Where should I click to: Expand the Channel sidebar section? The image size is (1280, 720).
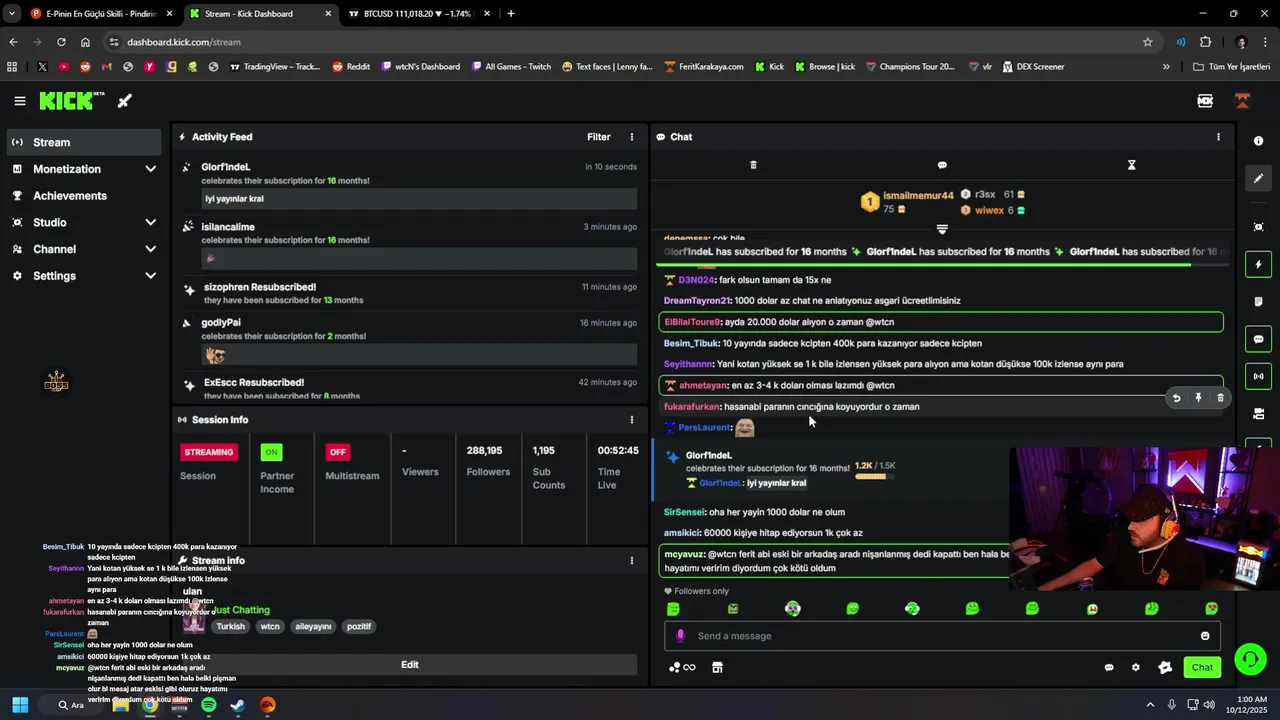84,249
